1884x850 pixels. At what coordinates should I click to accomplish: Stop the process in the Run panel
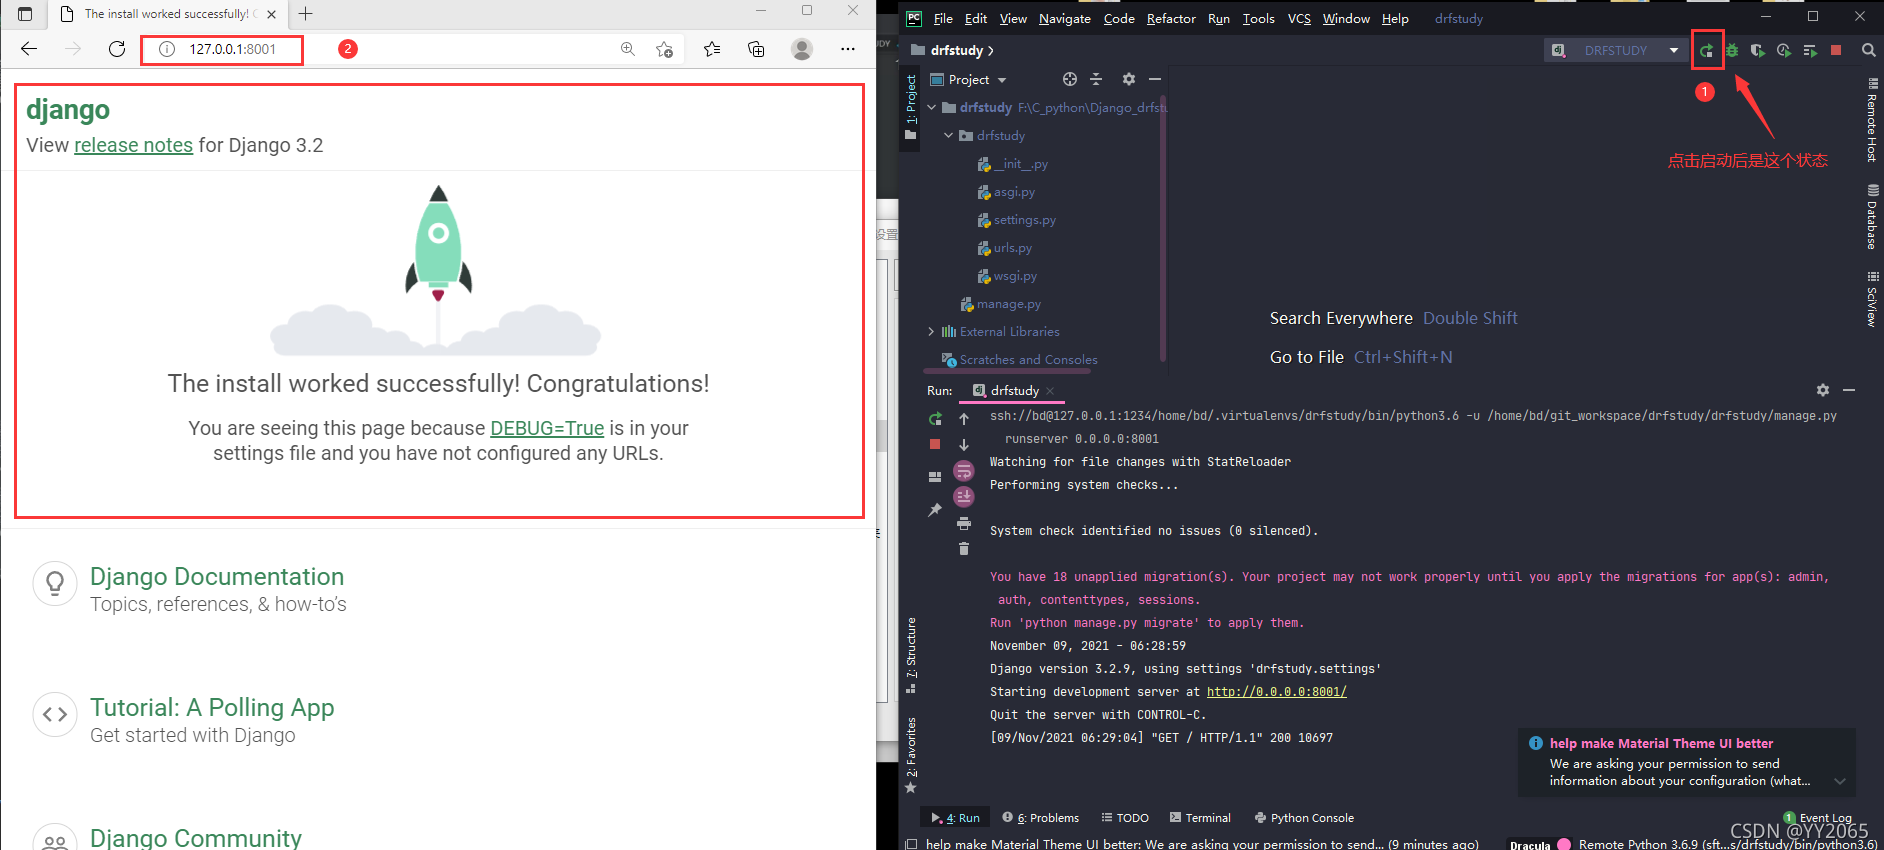[x=935, y=444]
